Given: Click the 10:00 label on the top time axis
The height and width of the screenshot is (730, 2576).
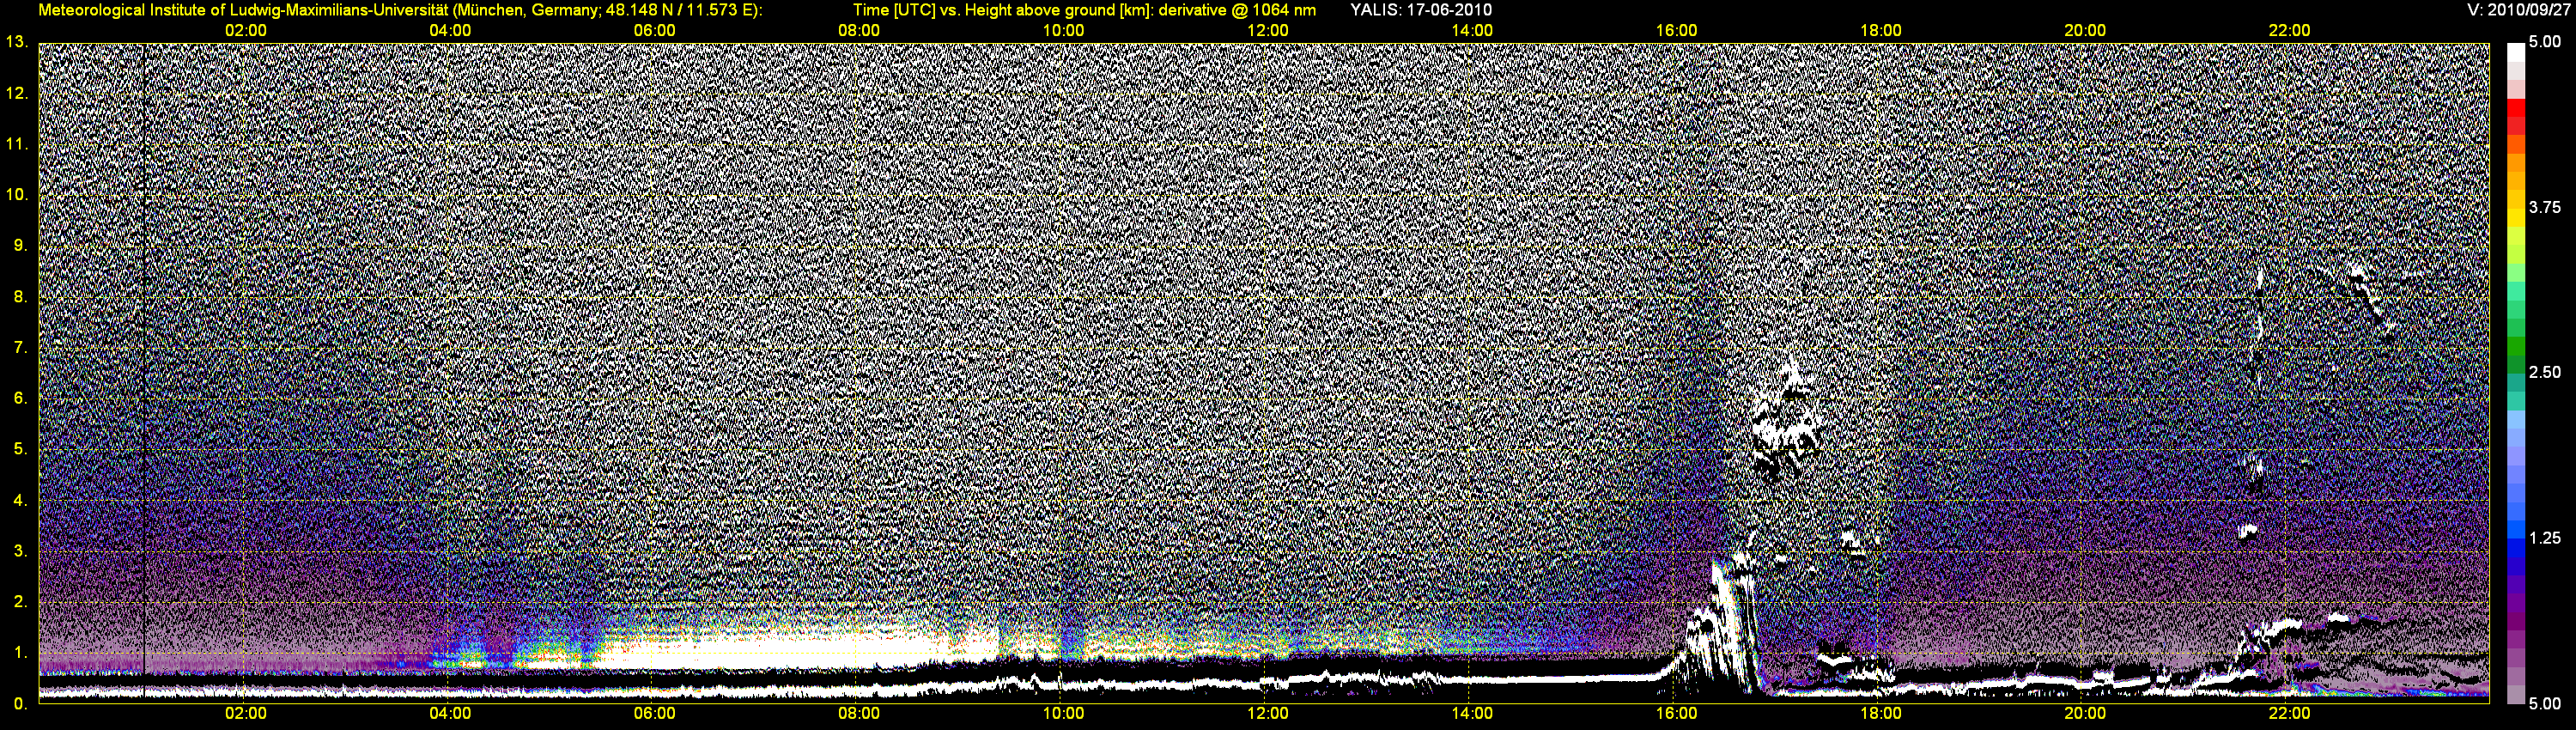Looking at the screenshot, I should coord(1063,31).
